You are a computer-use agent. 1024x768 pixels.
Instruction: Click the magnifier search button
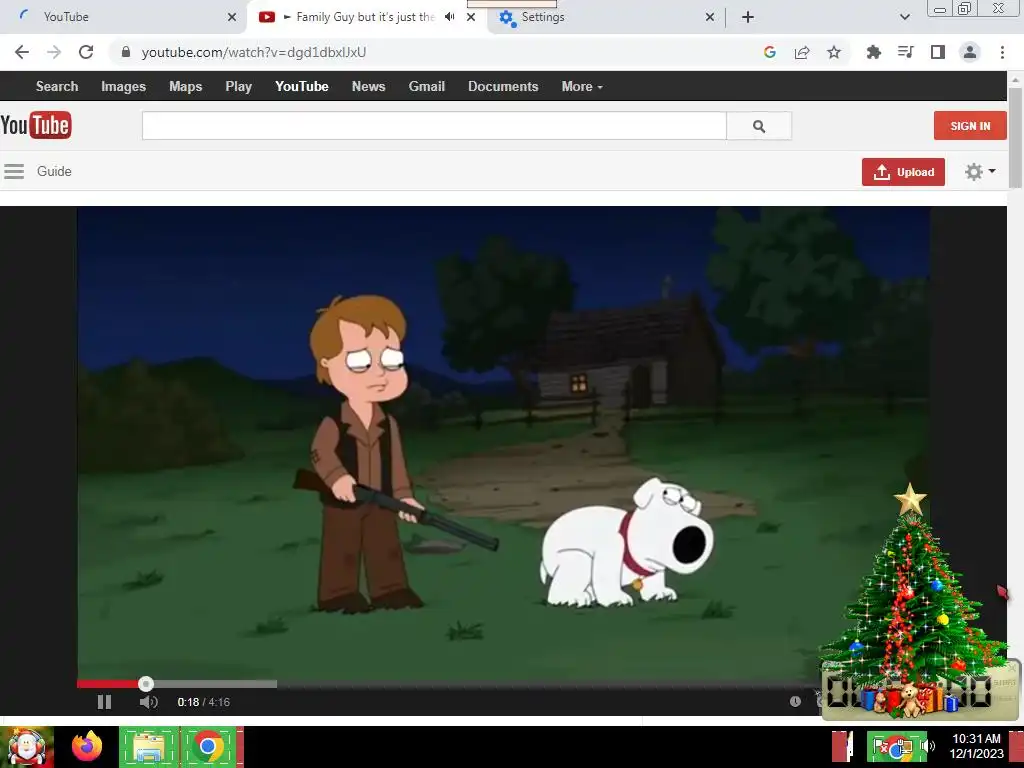[759, 125]
